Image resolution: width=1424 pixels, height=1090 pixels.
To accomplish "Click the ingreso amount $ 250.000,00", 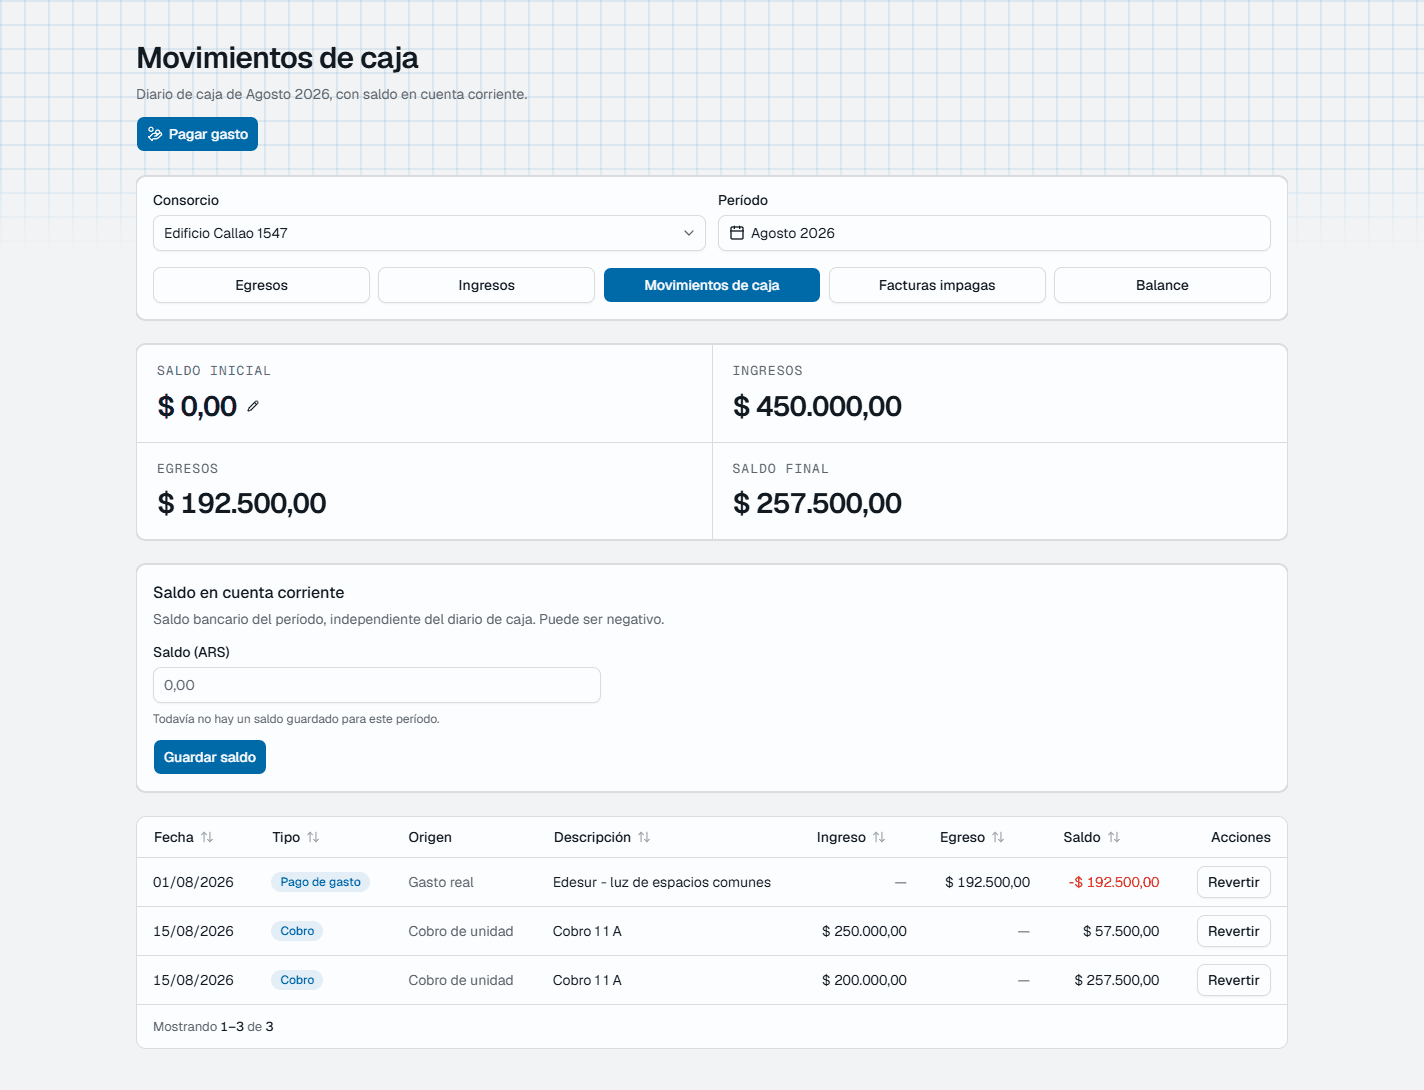I will tap(864, 931).
